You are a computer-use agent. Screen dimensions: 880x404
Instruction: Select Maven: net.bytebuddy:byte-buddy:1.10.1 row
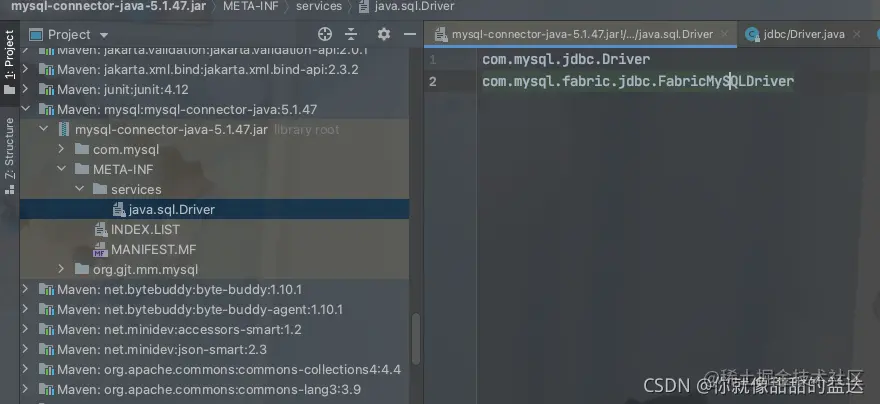click(x=214, y=290)
